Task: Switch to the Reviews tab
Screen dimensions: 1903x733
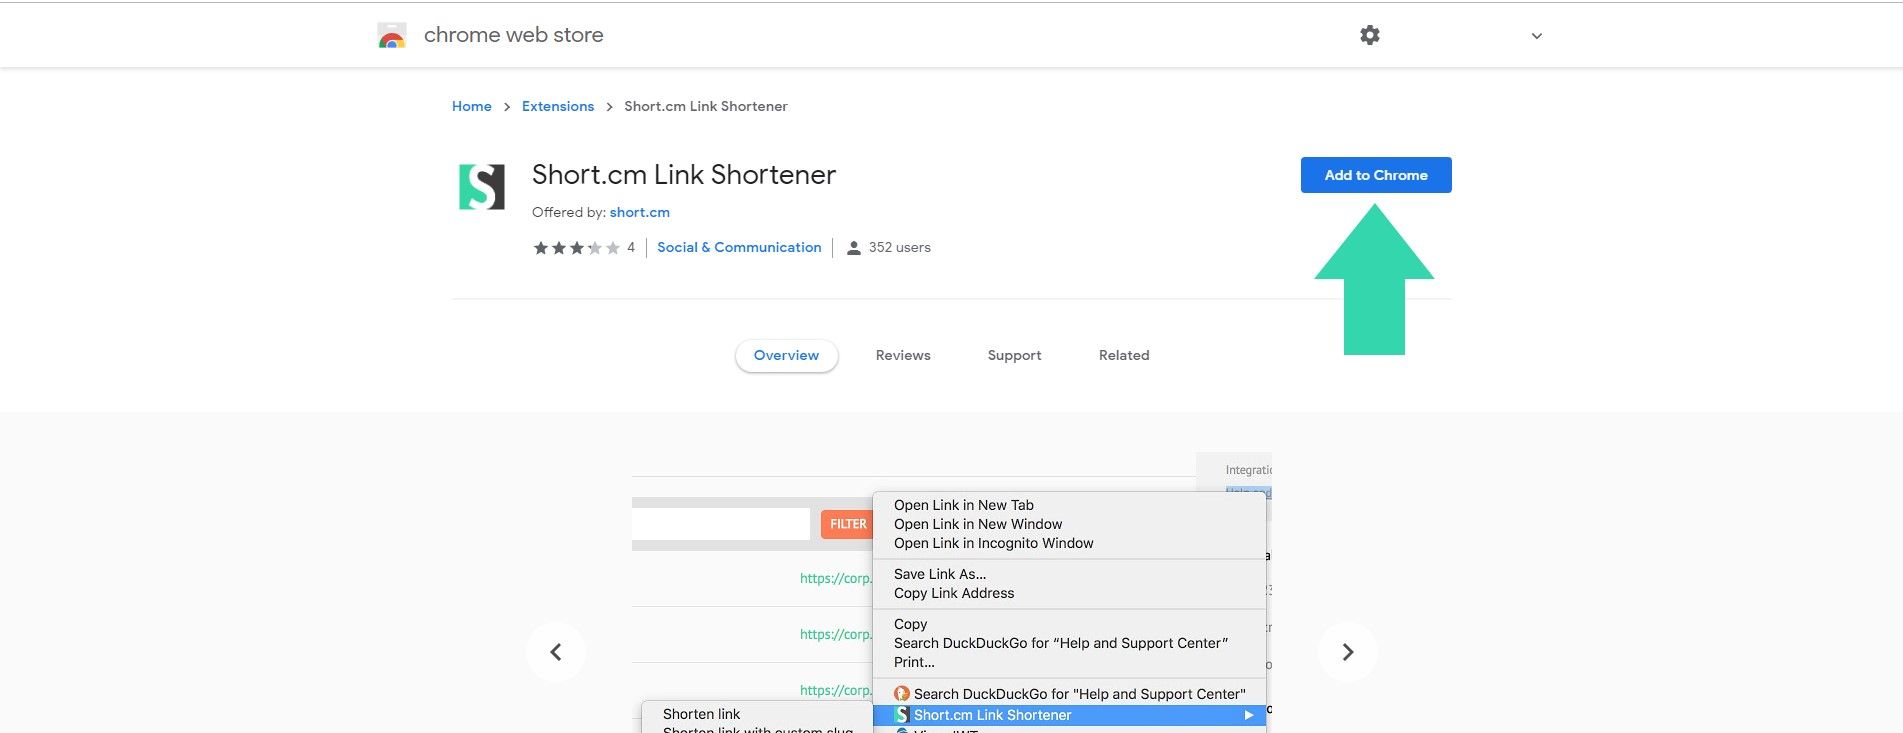Action: pyautogui.click(x=903, y=355)
